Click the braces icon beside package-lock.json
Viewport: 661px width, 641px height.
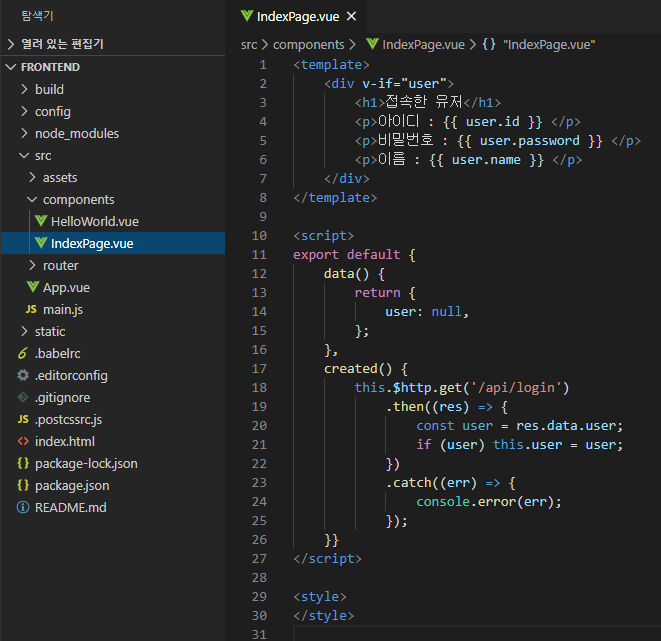click(x=23, y=463)
